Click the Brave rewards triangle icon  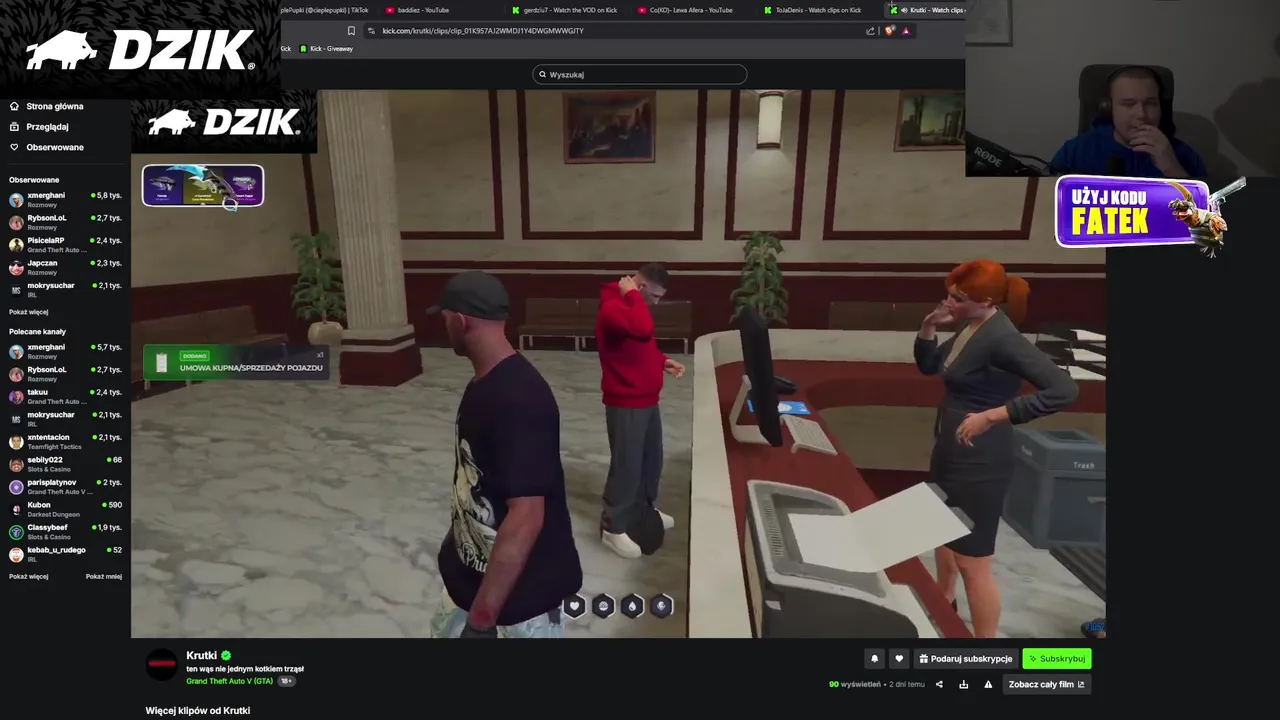point(906,31)
